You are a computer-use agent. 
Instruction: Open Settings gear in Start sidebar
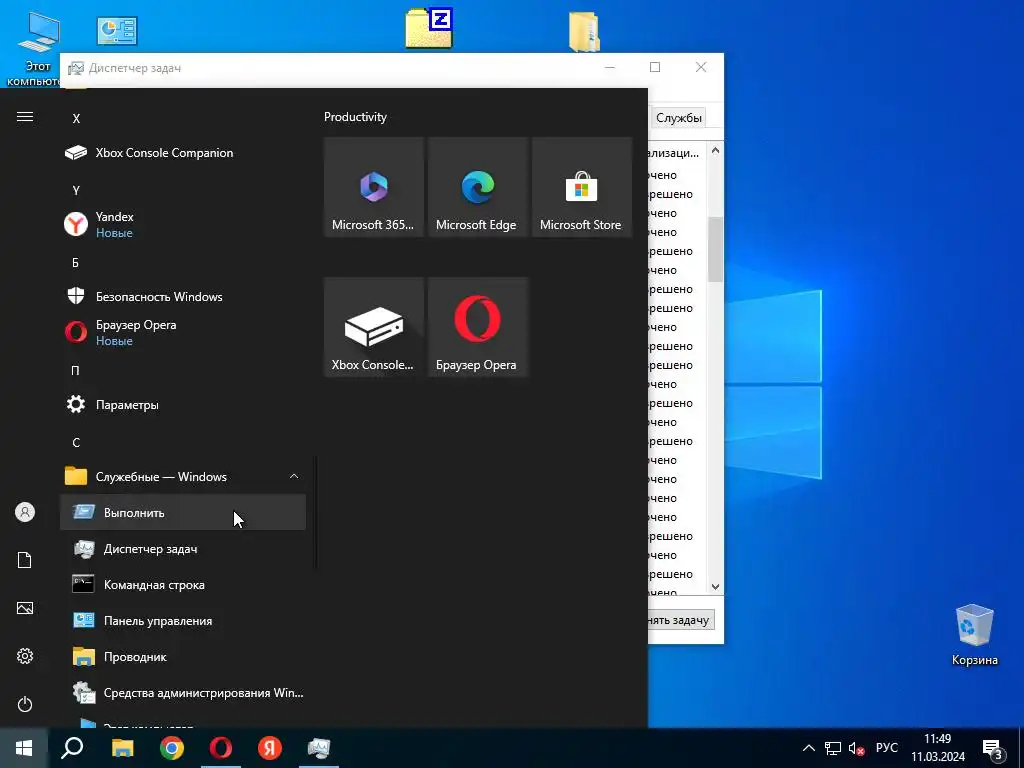click(25, 656)
